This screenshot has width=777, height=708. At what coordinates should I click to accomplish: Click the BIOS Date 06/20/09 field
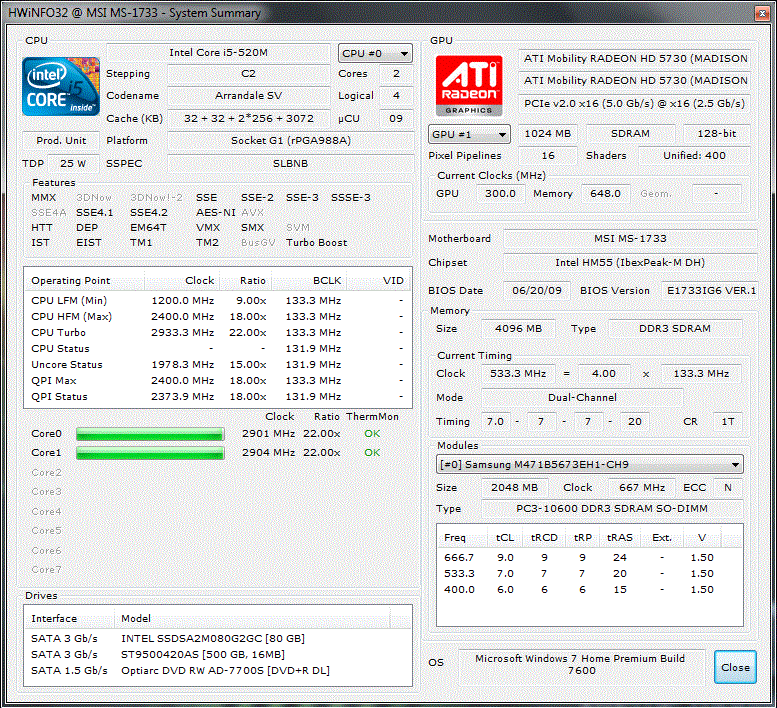537,290
